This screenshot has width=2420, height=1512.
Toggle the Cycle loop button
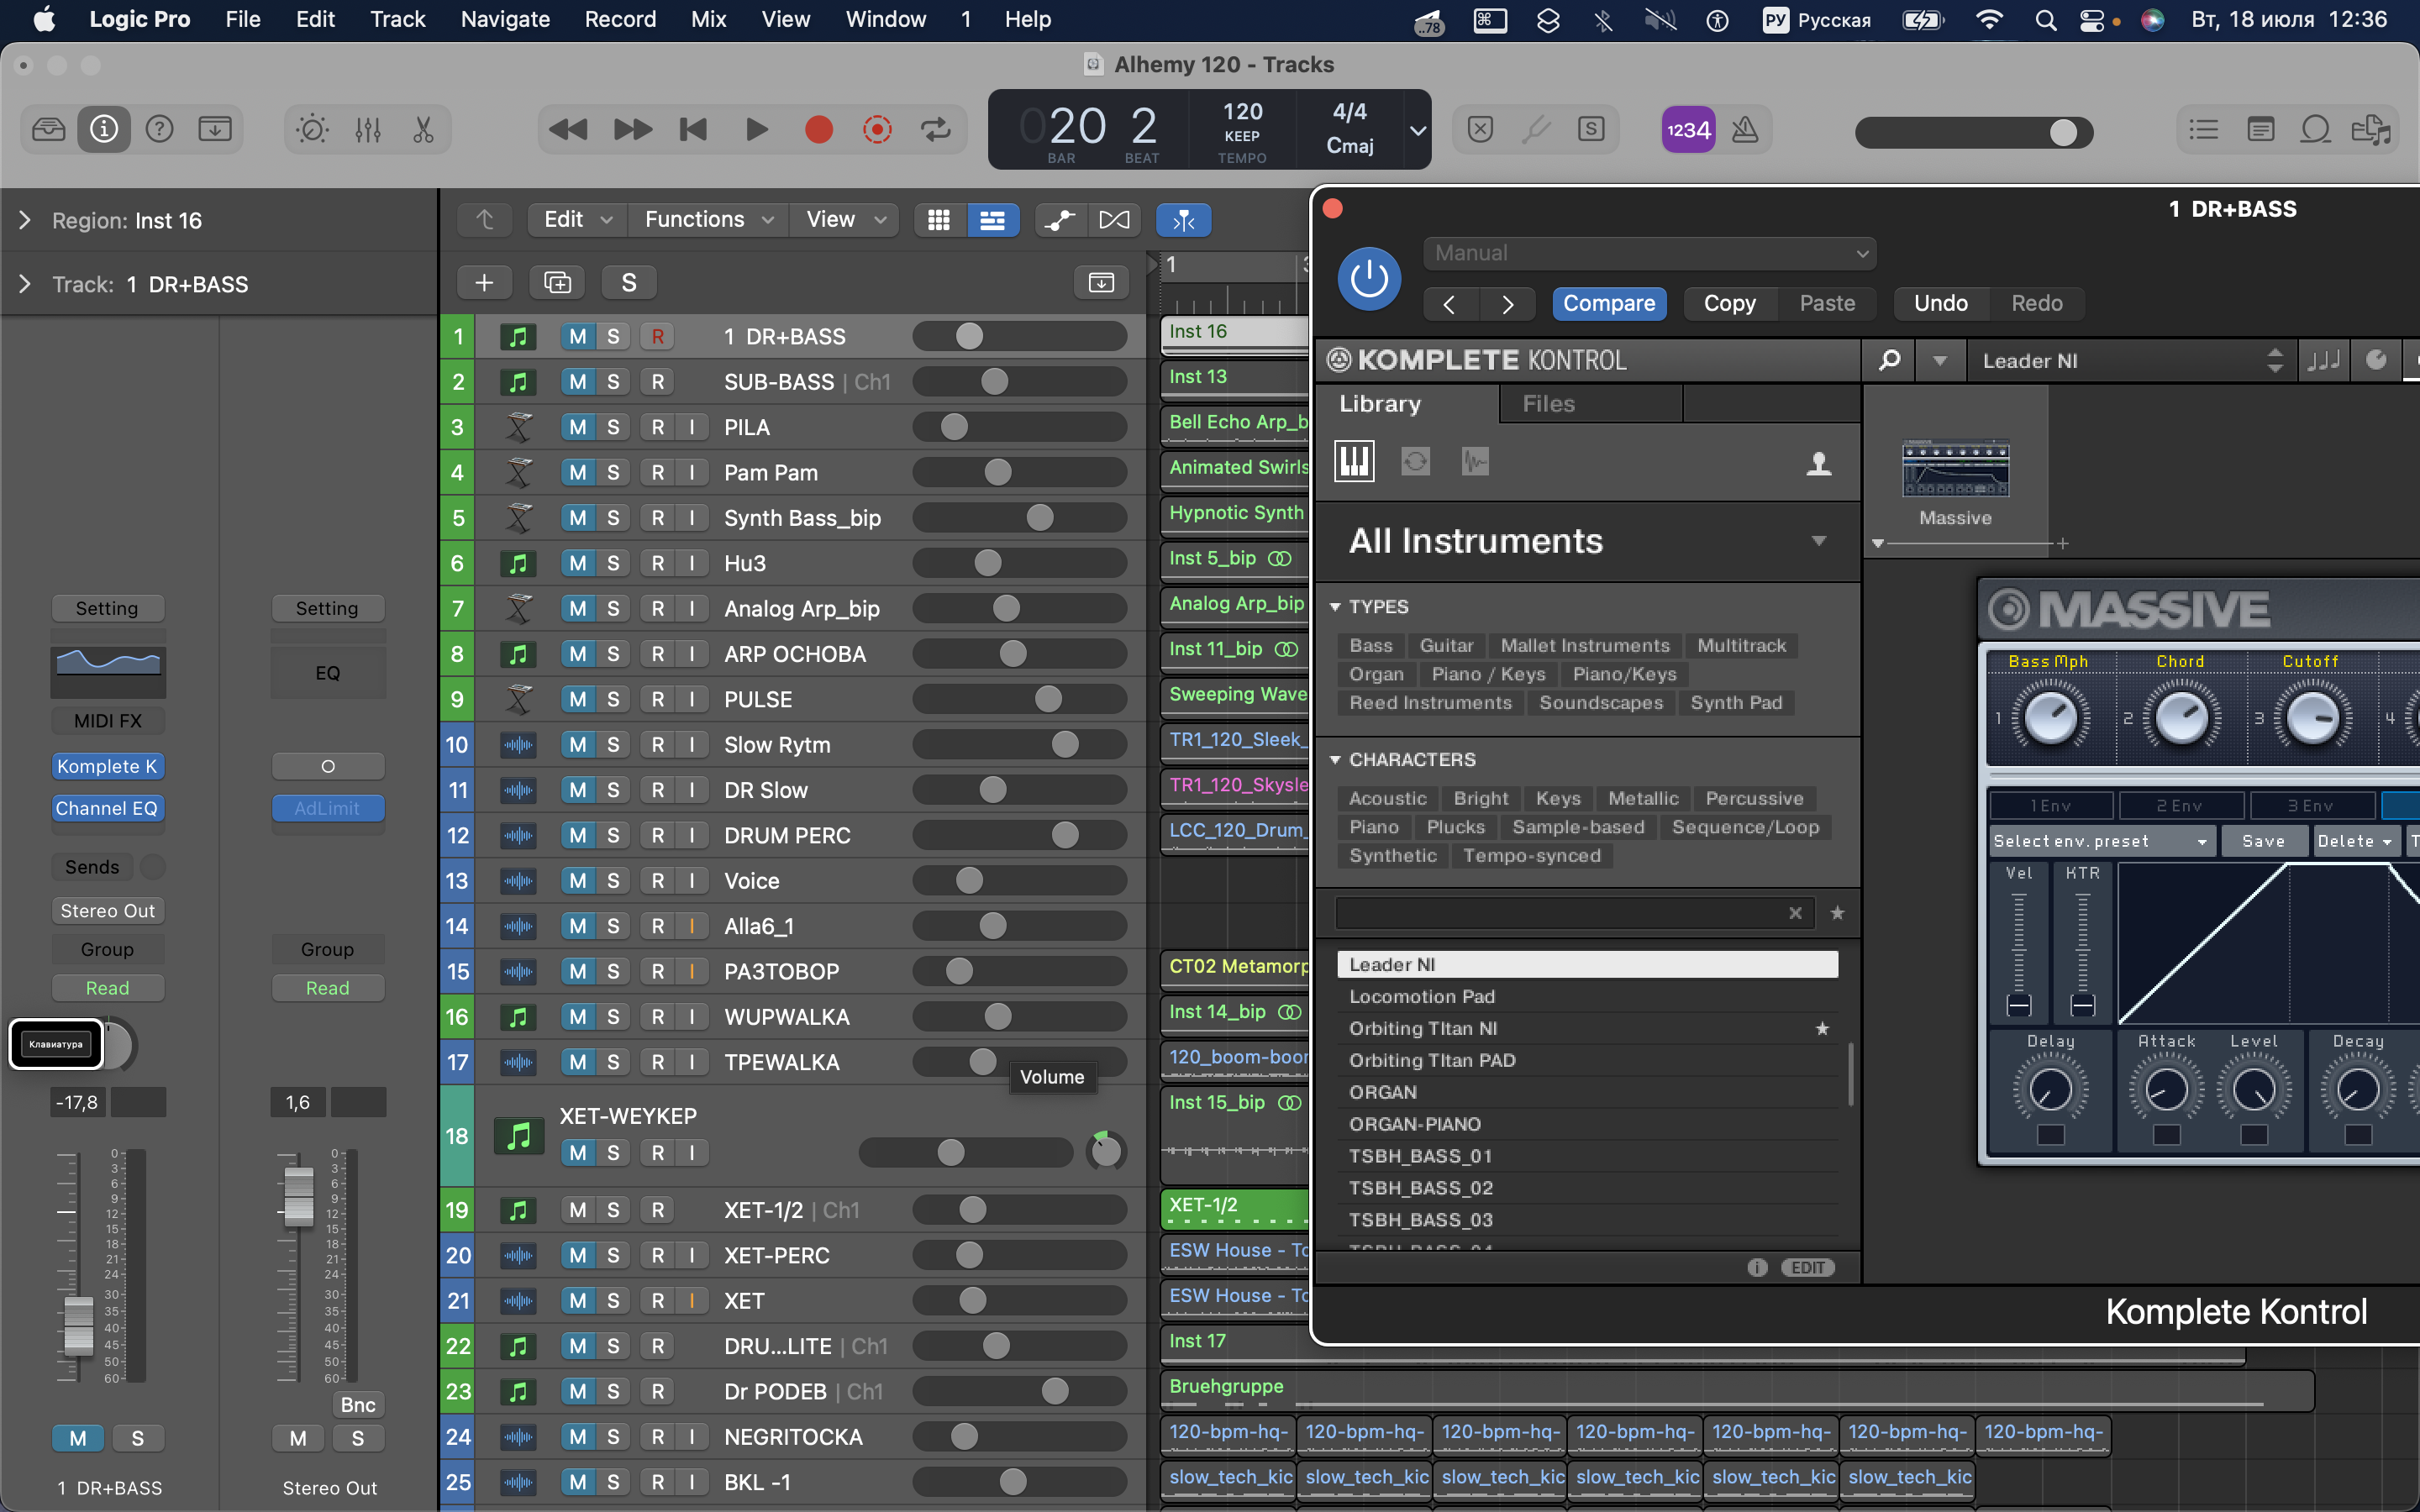936,130
